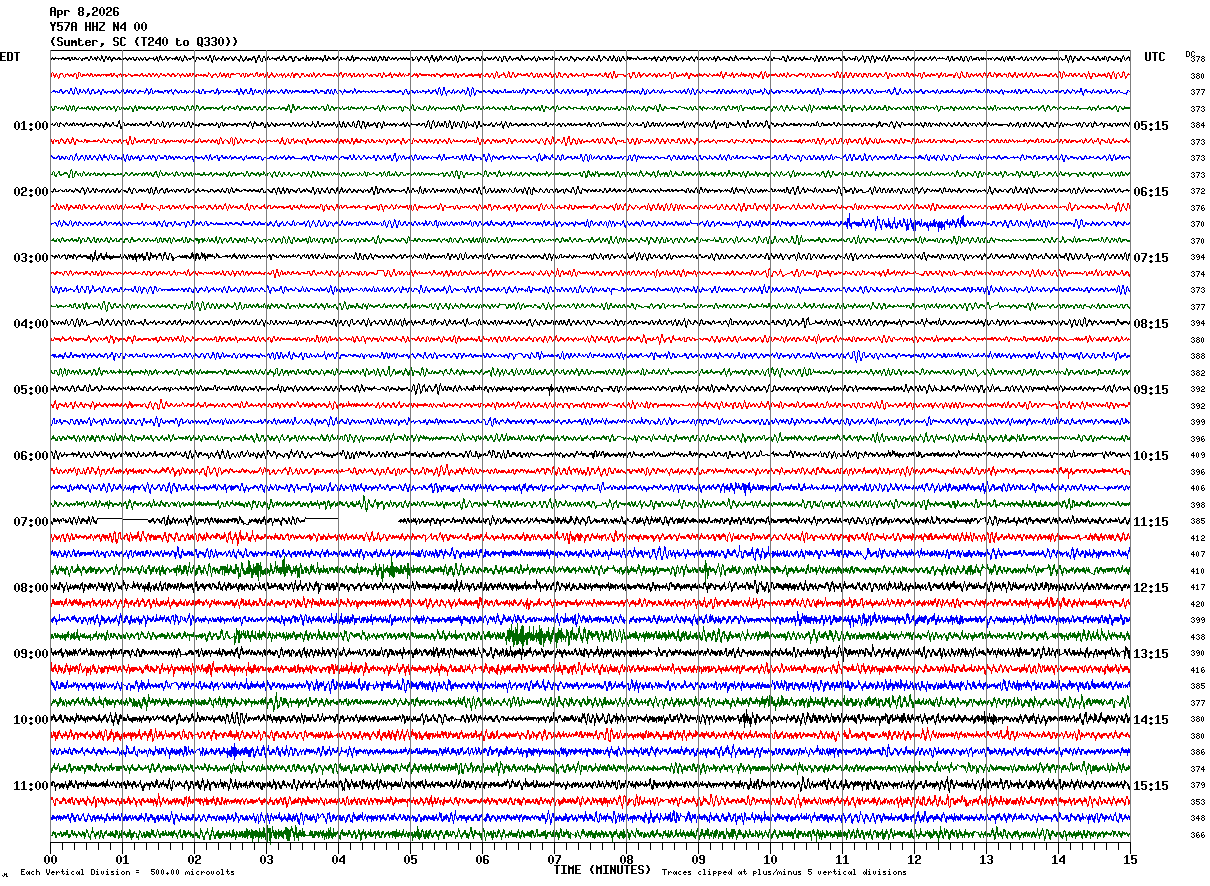
Task: Select DC offset value 353
Action: click(x=1197, y=802)
